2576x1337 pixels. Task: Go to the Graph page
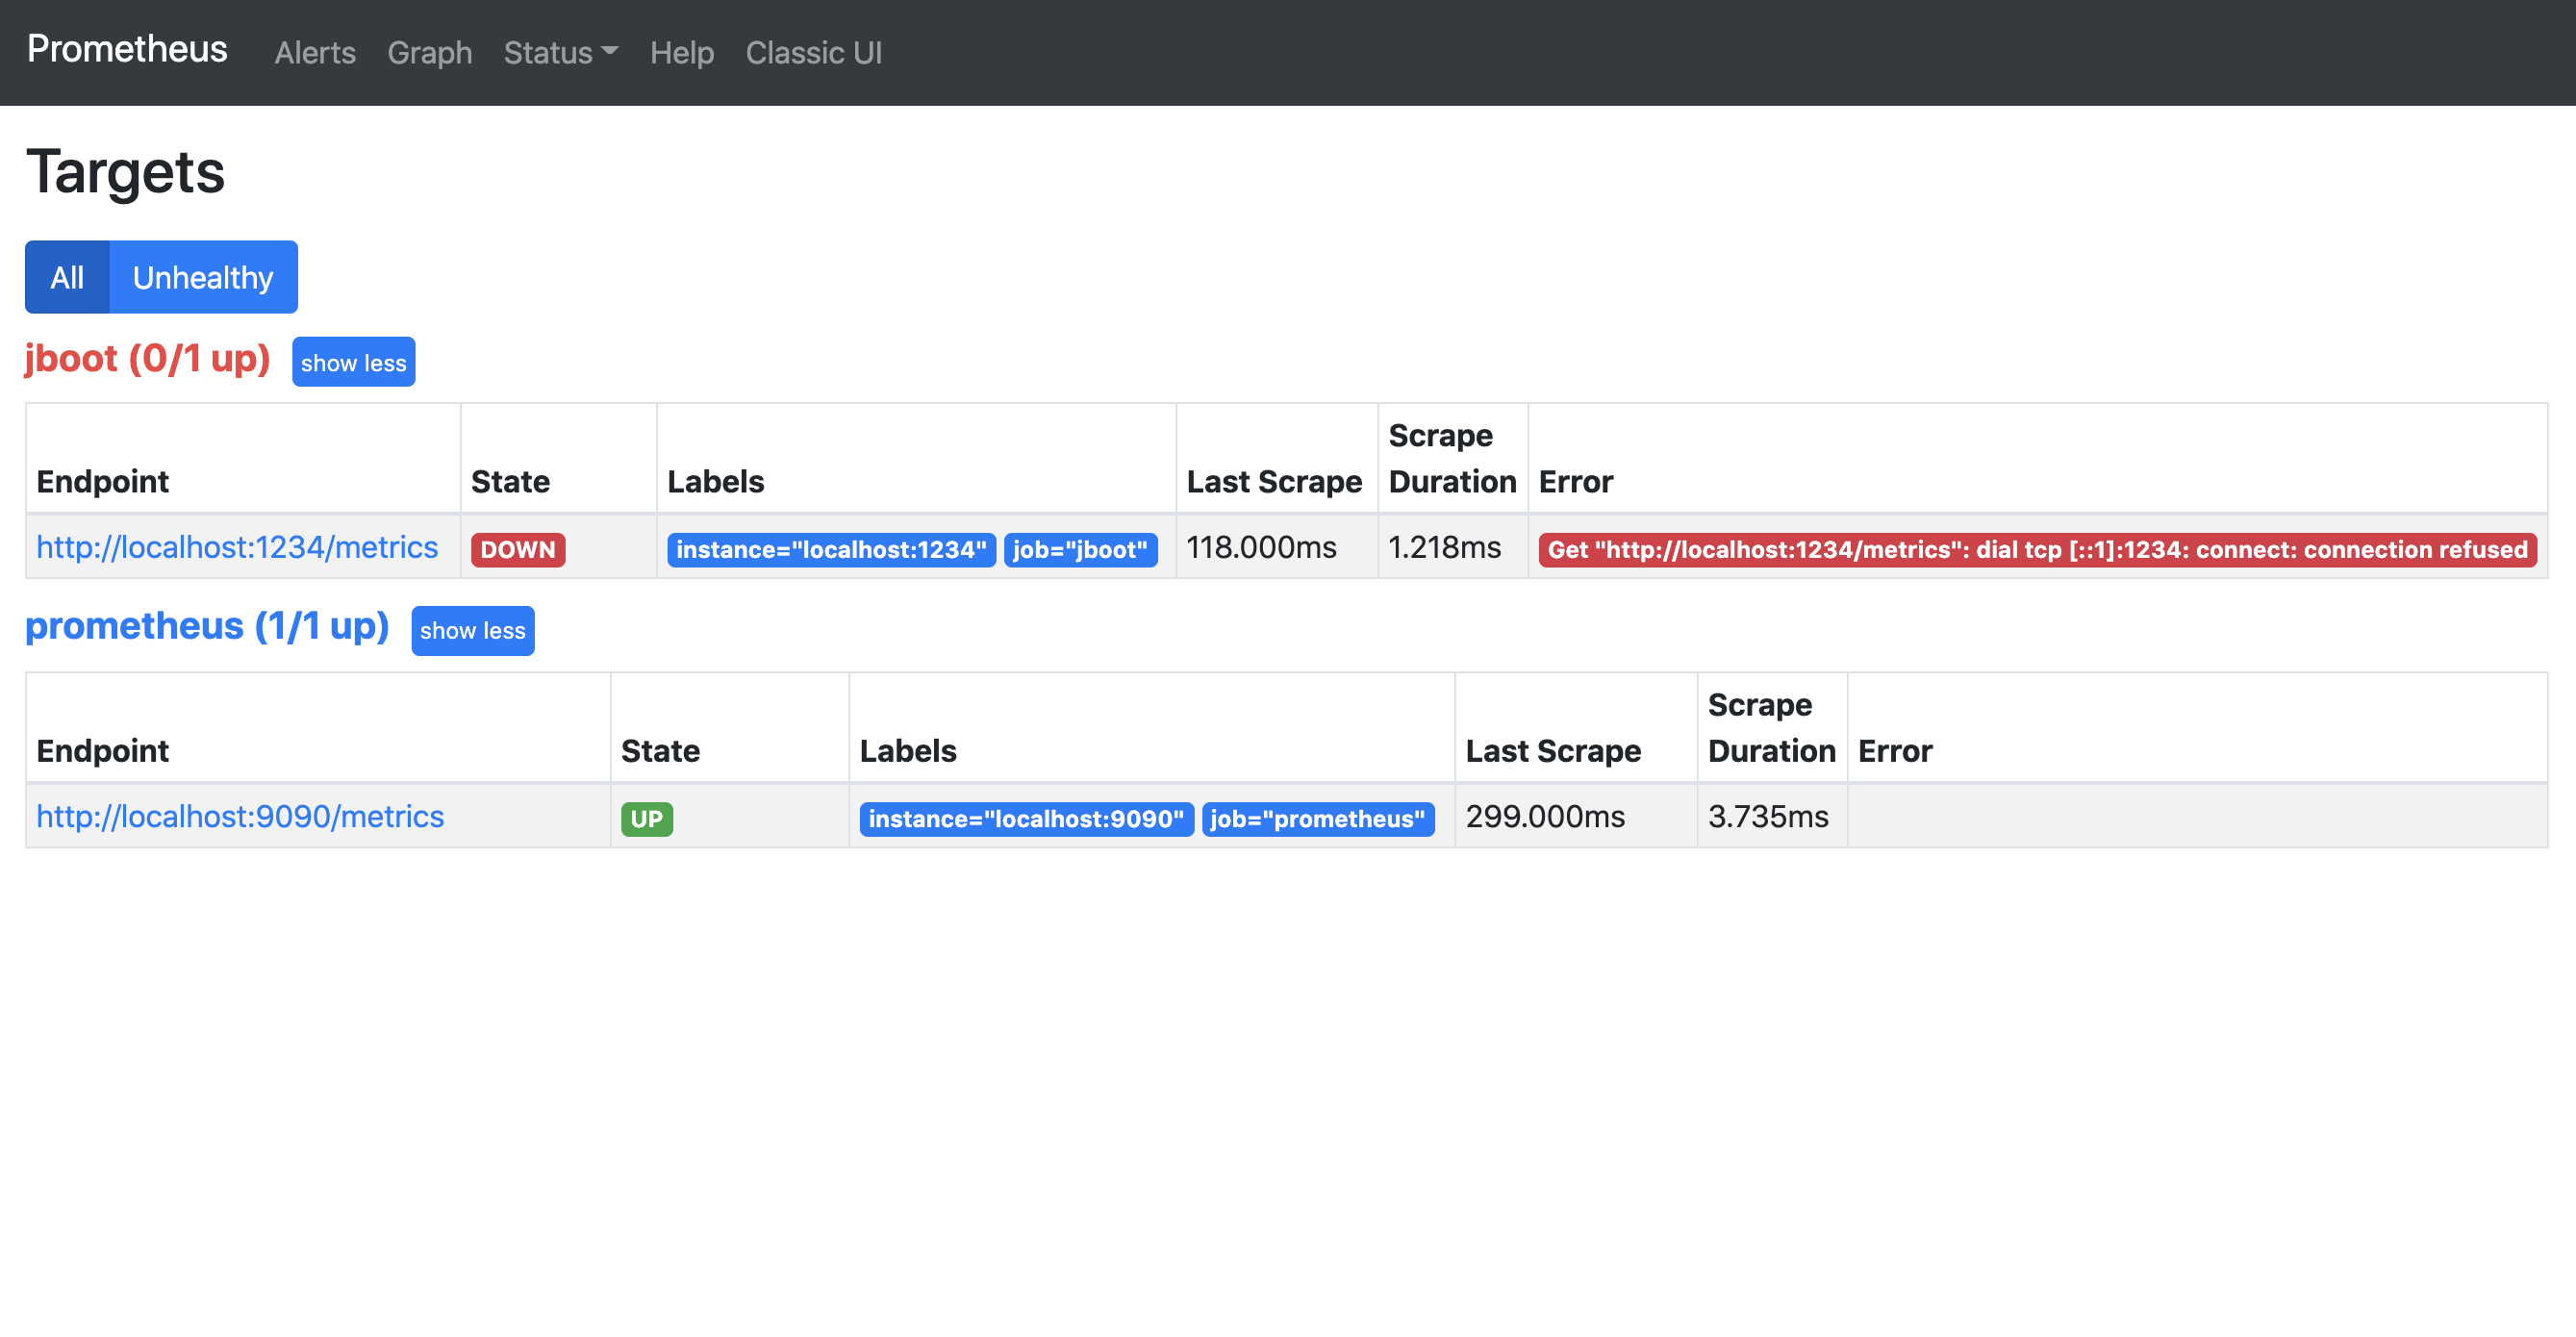point(429,52)
